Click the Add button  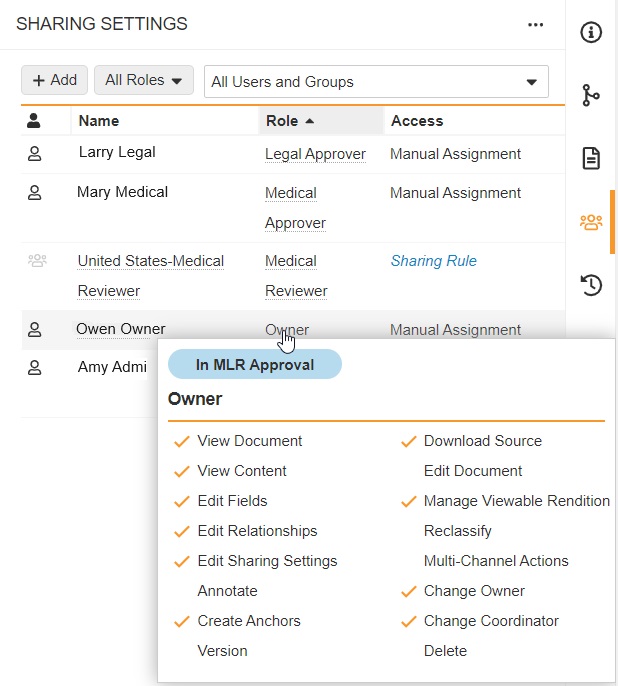point(55,80)
